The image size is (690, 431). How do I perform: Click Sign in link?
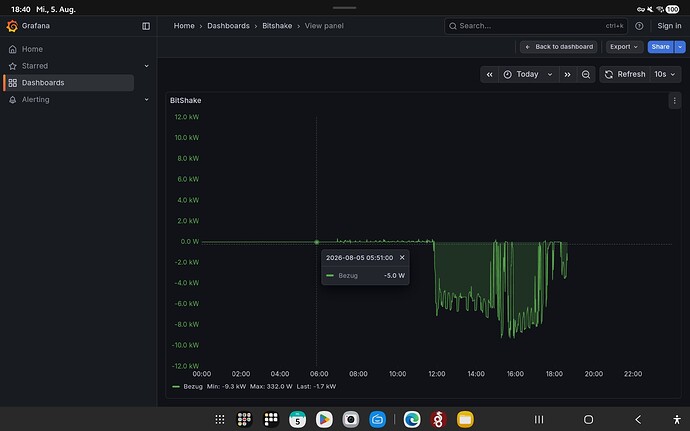coord(669,26)
